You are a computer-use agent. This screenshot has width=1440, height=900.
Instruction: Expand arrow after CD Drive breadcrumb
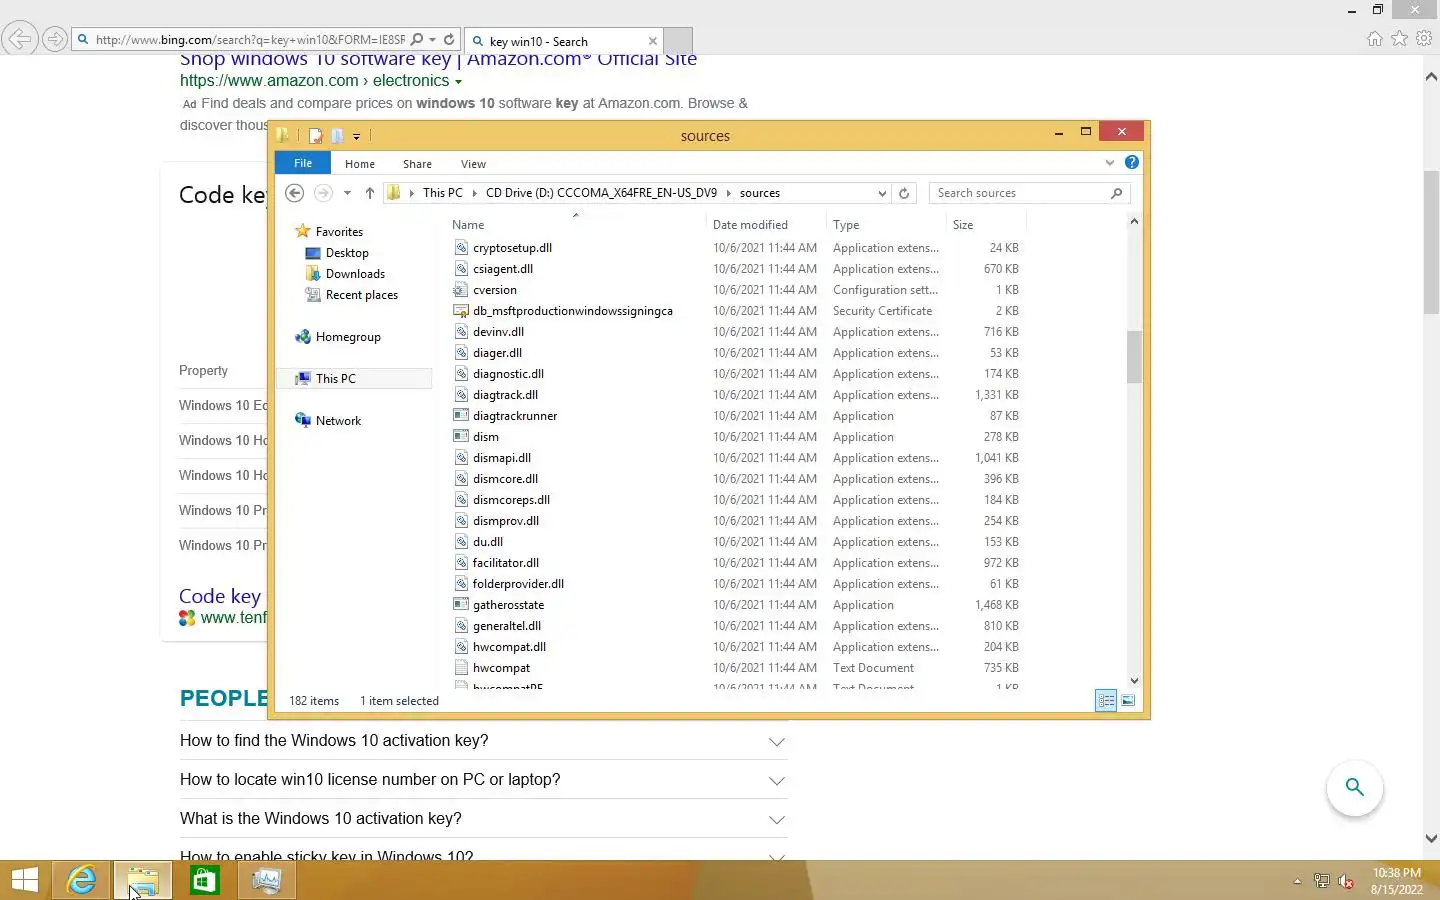click(728, 193)
